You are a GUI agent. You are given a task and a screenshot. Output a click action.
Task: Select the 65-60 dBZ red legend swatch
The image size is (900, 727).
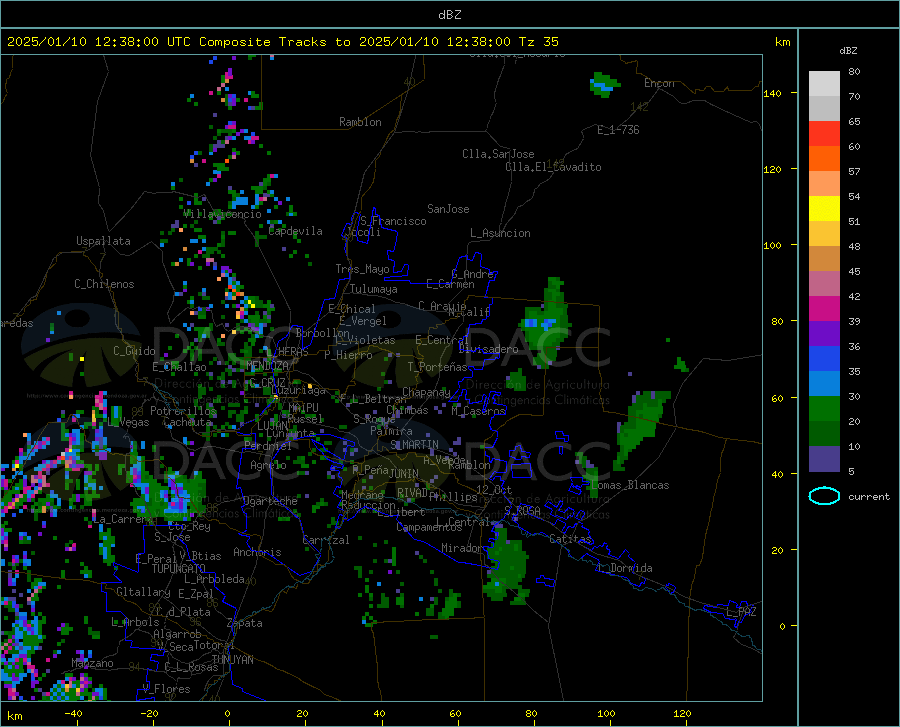coord(824,134)
